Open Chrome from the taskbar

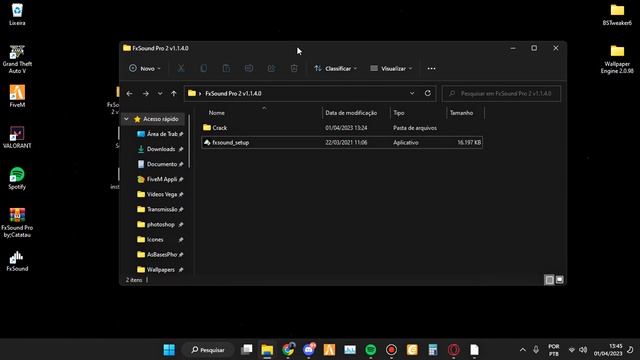pyautogui.click(x=288, y=350)
